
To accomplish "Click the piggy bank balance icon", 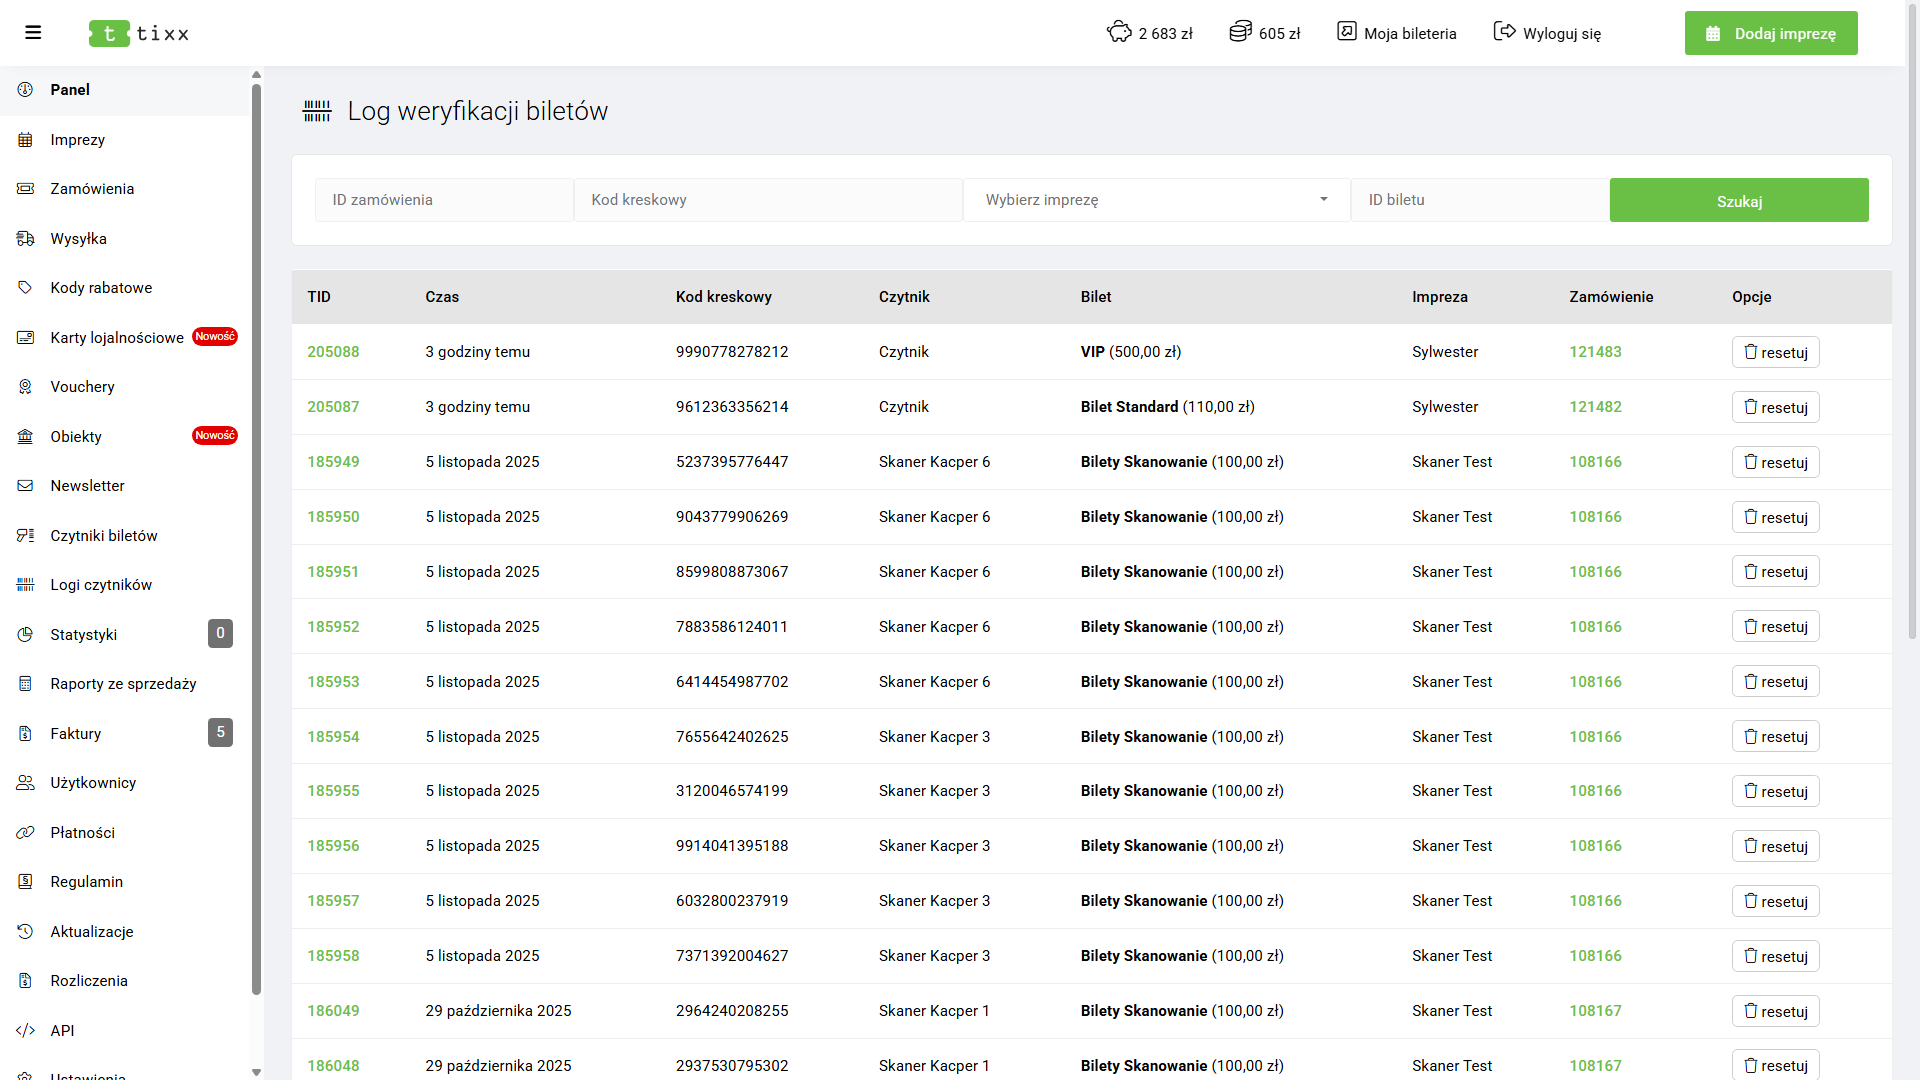I will [1119, 32].
